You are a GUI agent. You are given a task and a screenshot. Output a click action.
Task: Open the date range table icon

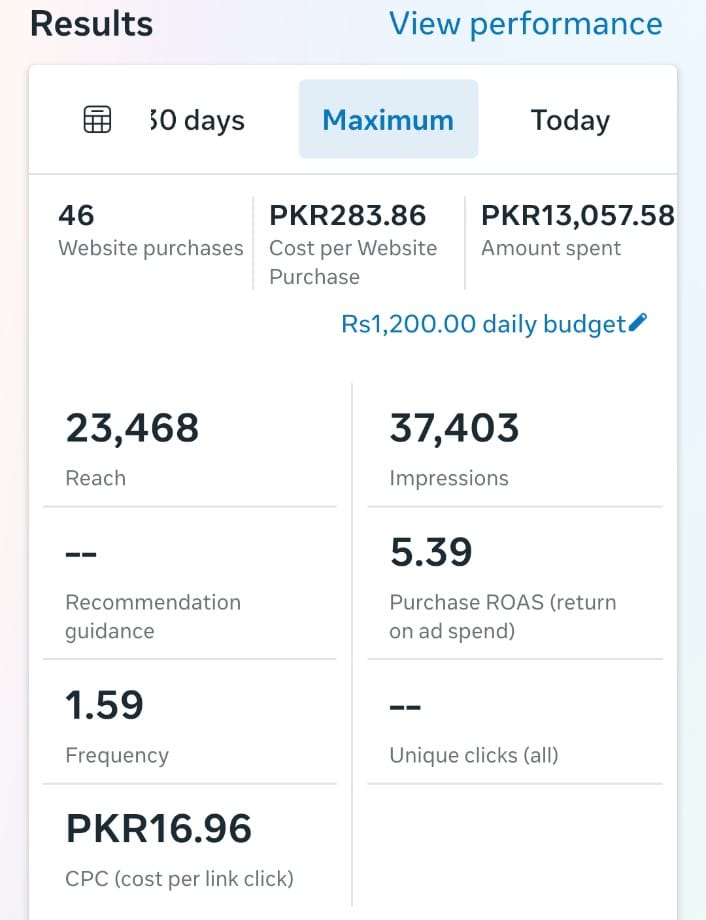coord(97,120)
